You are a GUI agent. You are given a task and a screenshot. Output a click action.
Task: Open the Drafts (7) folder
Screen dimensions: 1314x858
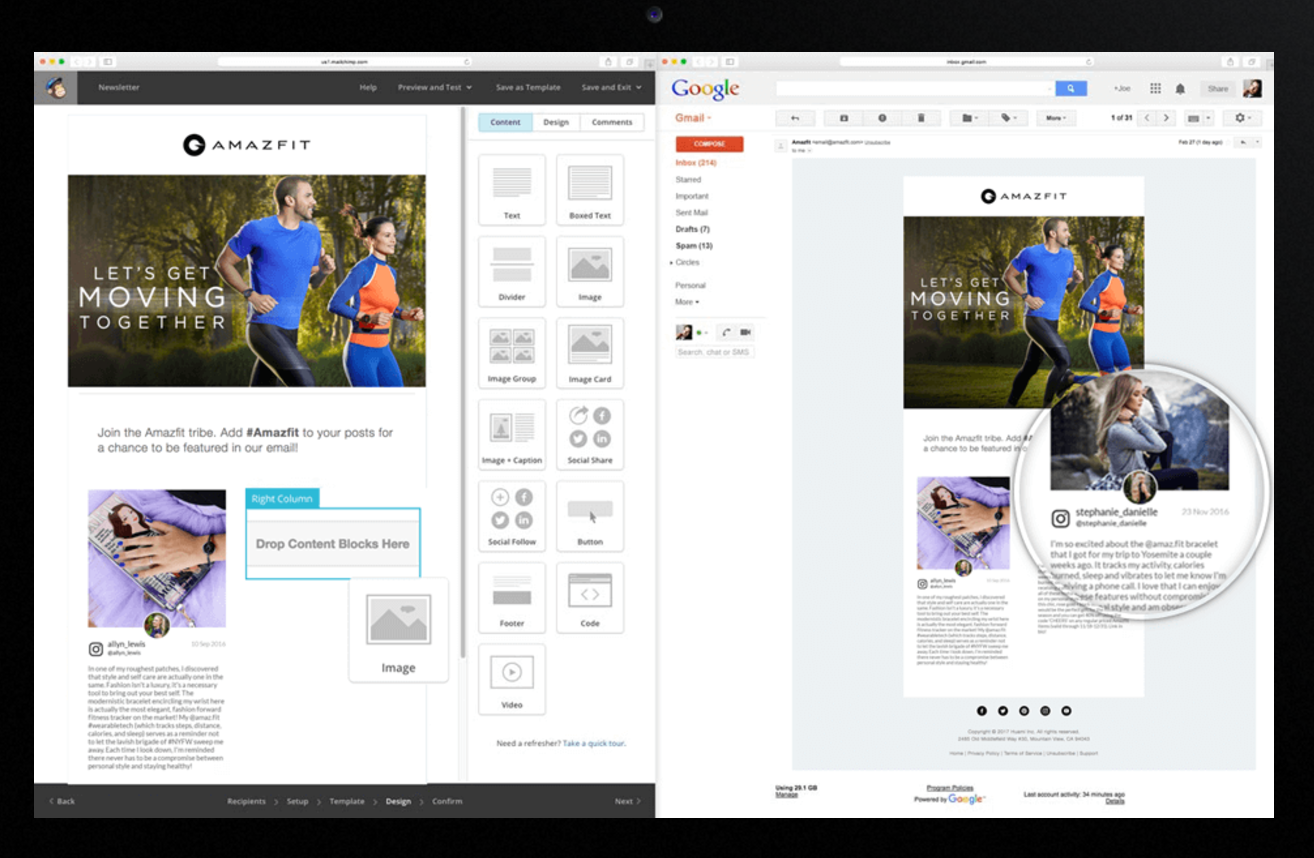click(692, 229)
